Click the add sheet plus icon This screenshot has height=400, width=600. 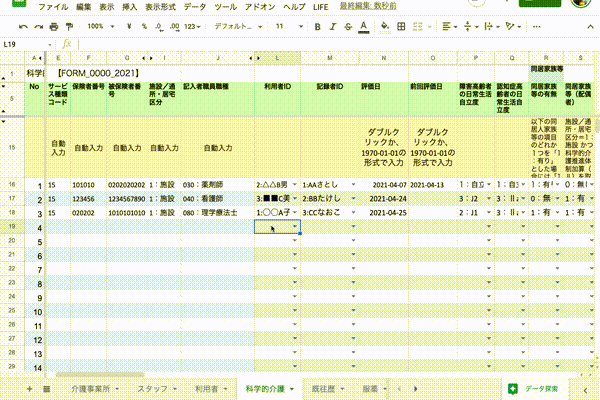pos(29,387)
